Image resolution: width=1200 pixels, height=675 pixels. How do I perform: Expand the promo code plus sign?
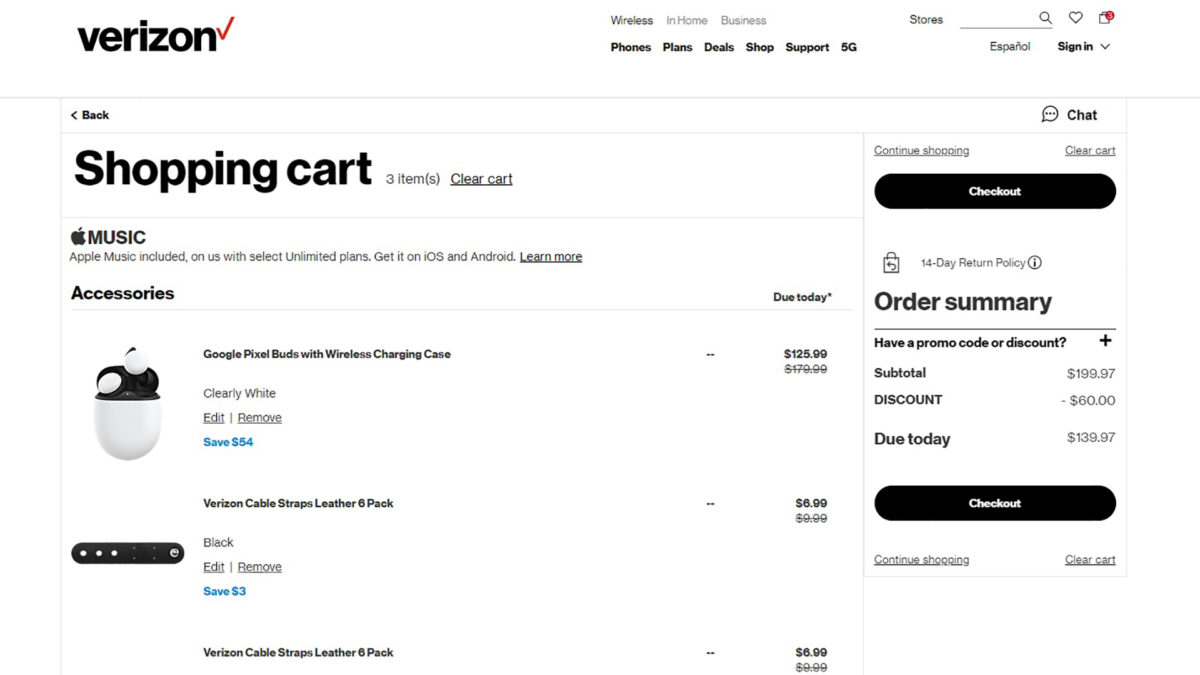[x=1105, y=341]
